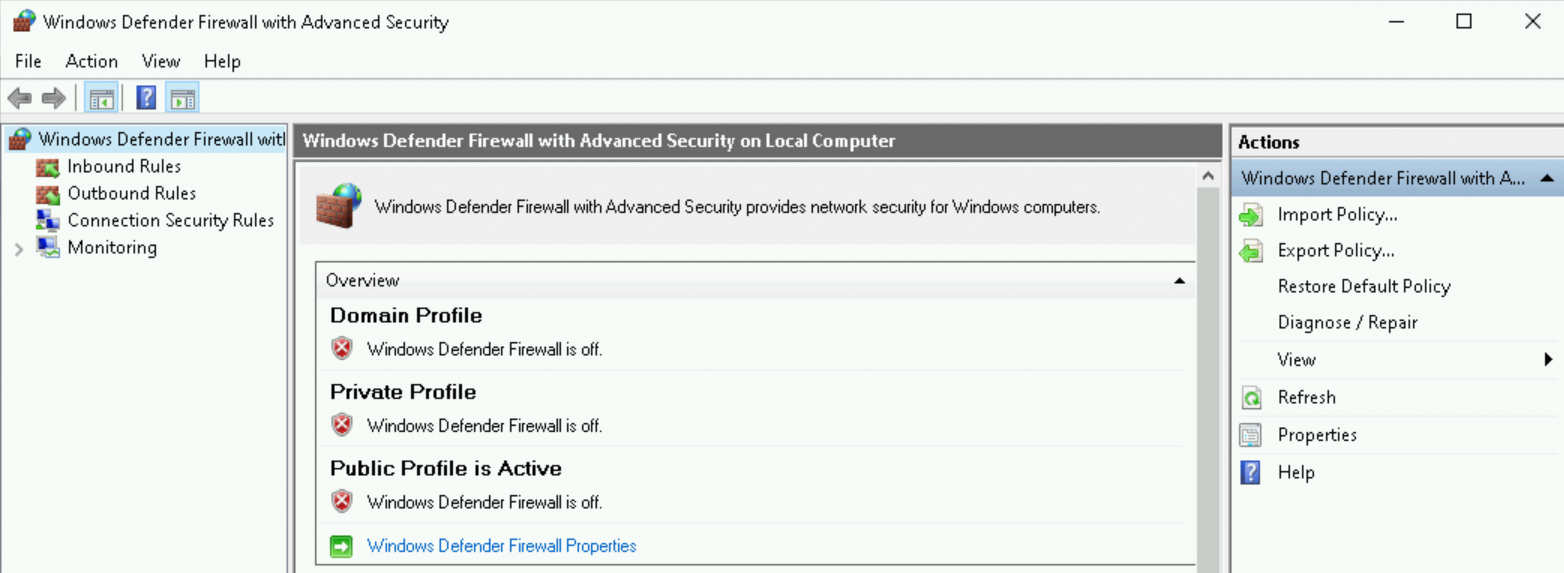Open the View submenu arrow in Actions
Viewport: 1564px width, 573px height.
point(1548,360)
